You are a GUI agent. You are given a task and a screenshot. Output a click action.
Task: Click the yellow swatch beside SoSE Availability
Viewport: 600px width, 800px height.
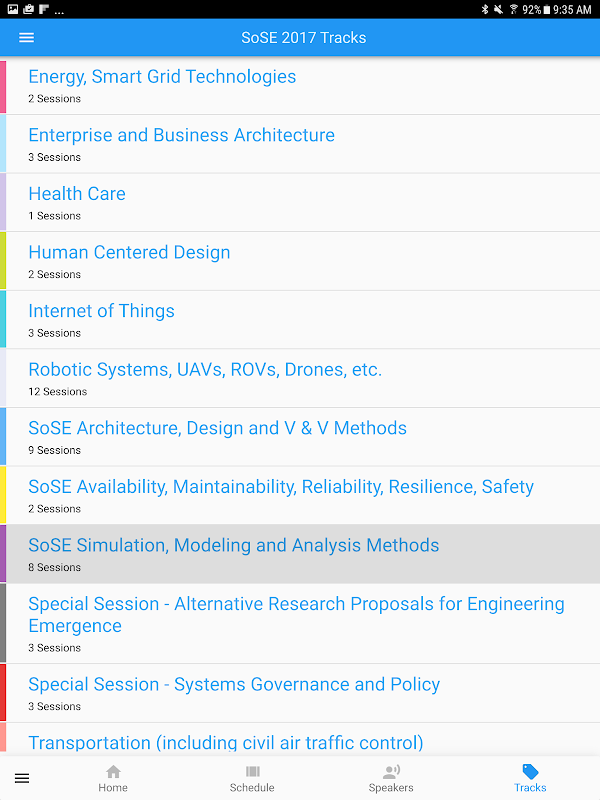(x=3, y=495)
